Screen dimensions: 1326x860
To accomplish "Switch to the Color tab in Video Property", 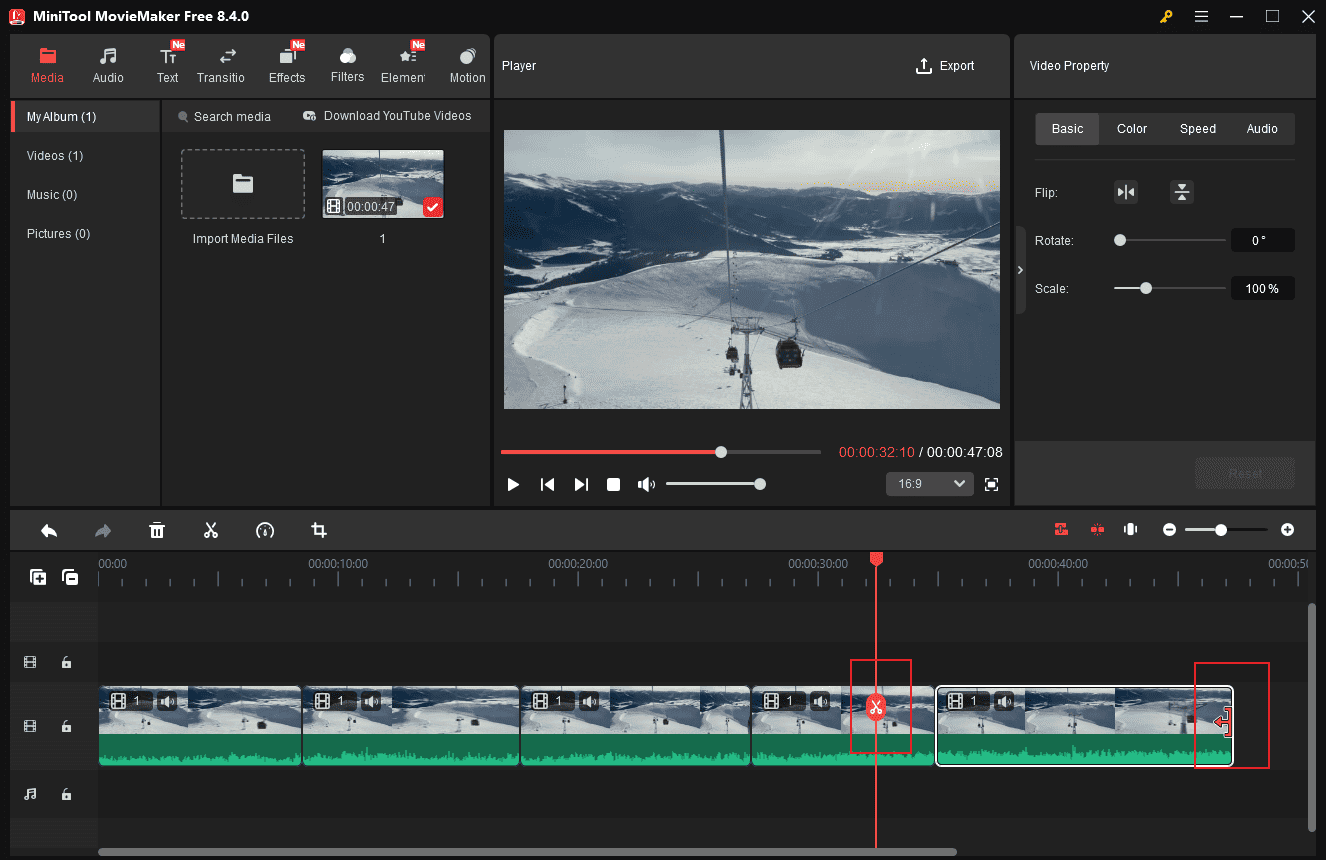I will tap(1131, 128).
